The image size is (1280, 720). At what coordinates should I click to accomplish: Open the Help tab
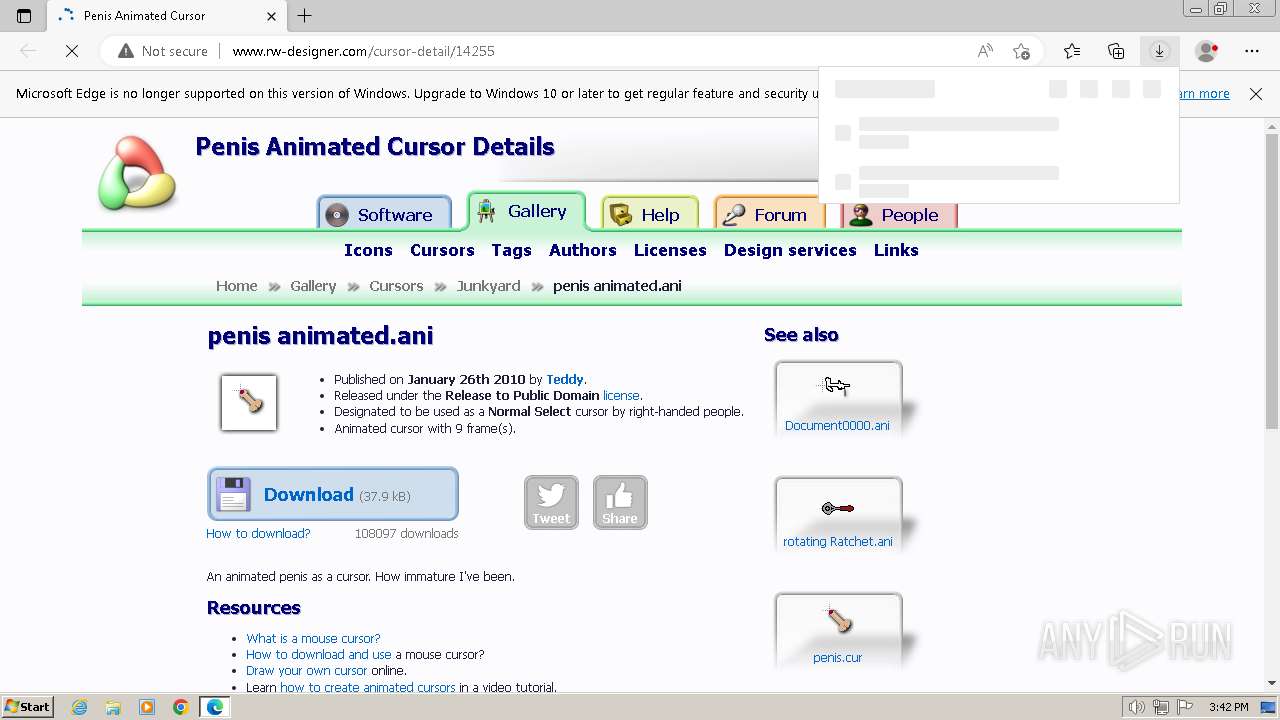649,214
